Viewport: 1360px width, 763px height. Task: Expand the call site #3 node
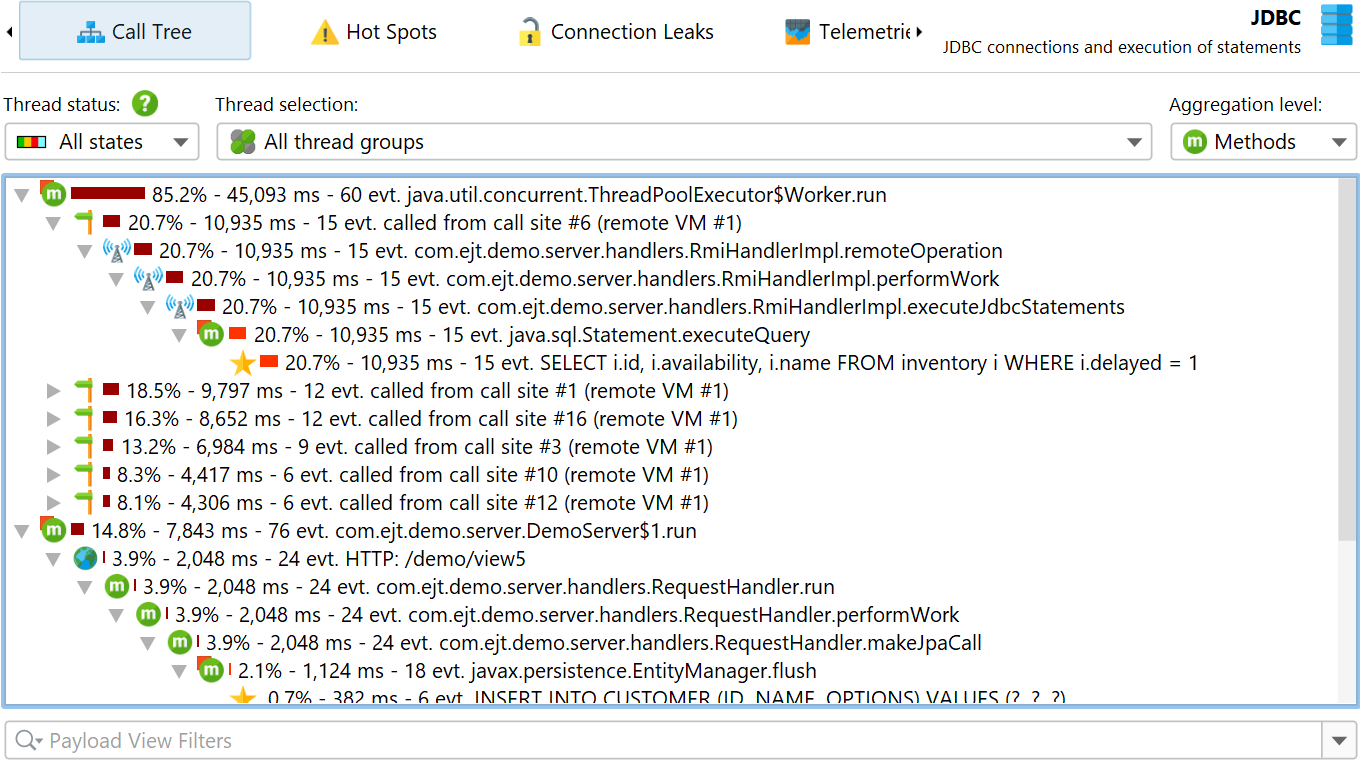55,447
